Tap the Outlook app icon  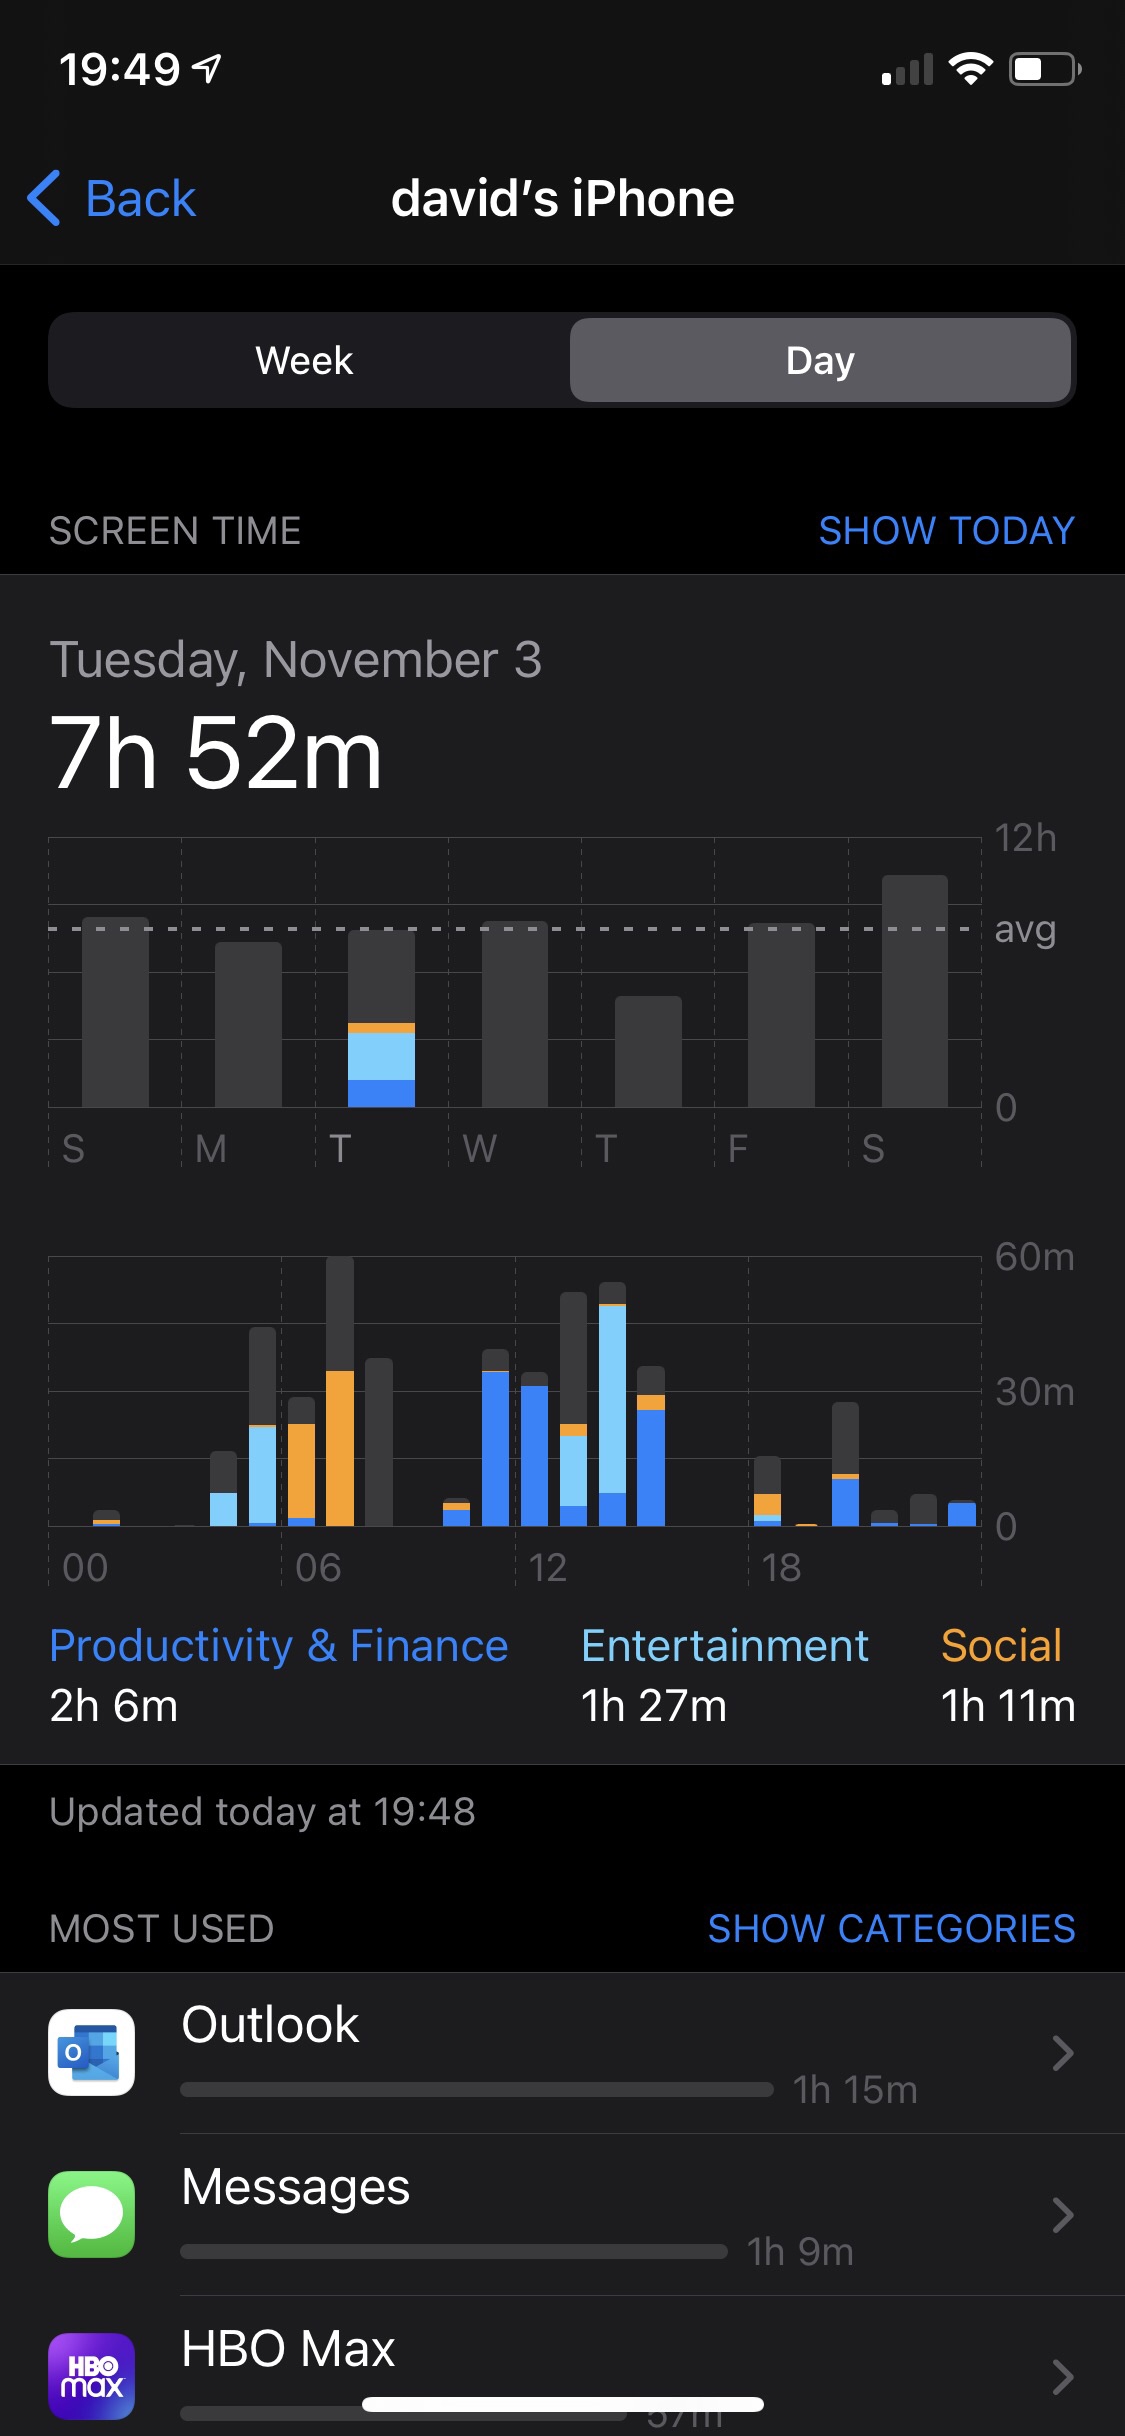(91, 2052)
